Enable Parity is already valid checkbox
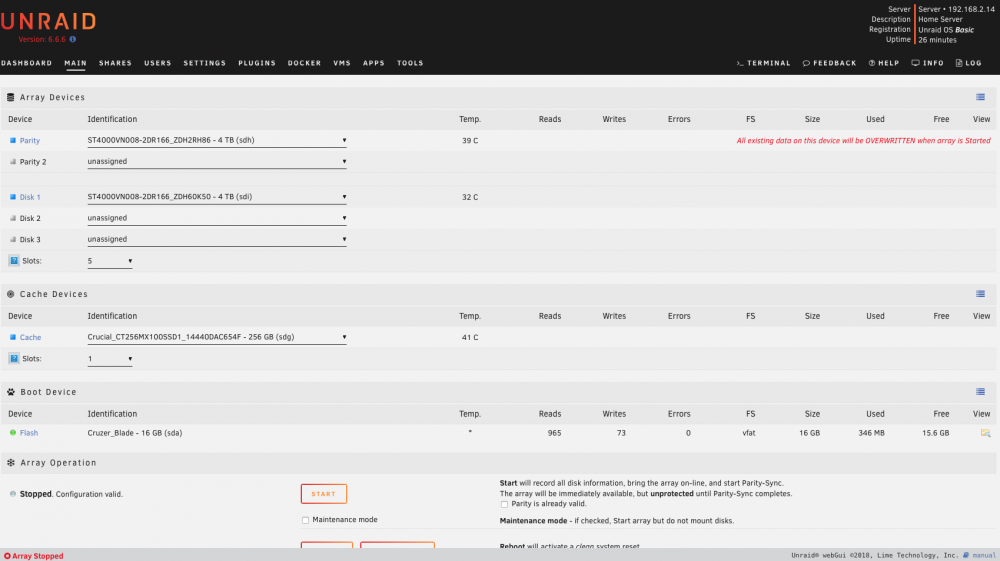Viewport: 1000px width, 561px height. coord(504,504)
